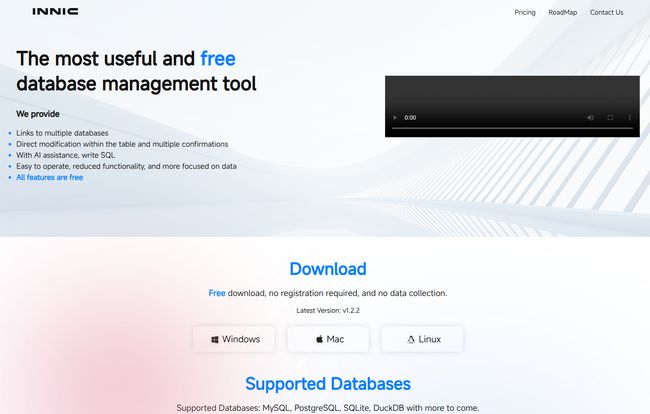Open video more options menu
Image resolution: width=650 pixels, height=414 pixels.
click(x=629, y=118)
